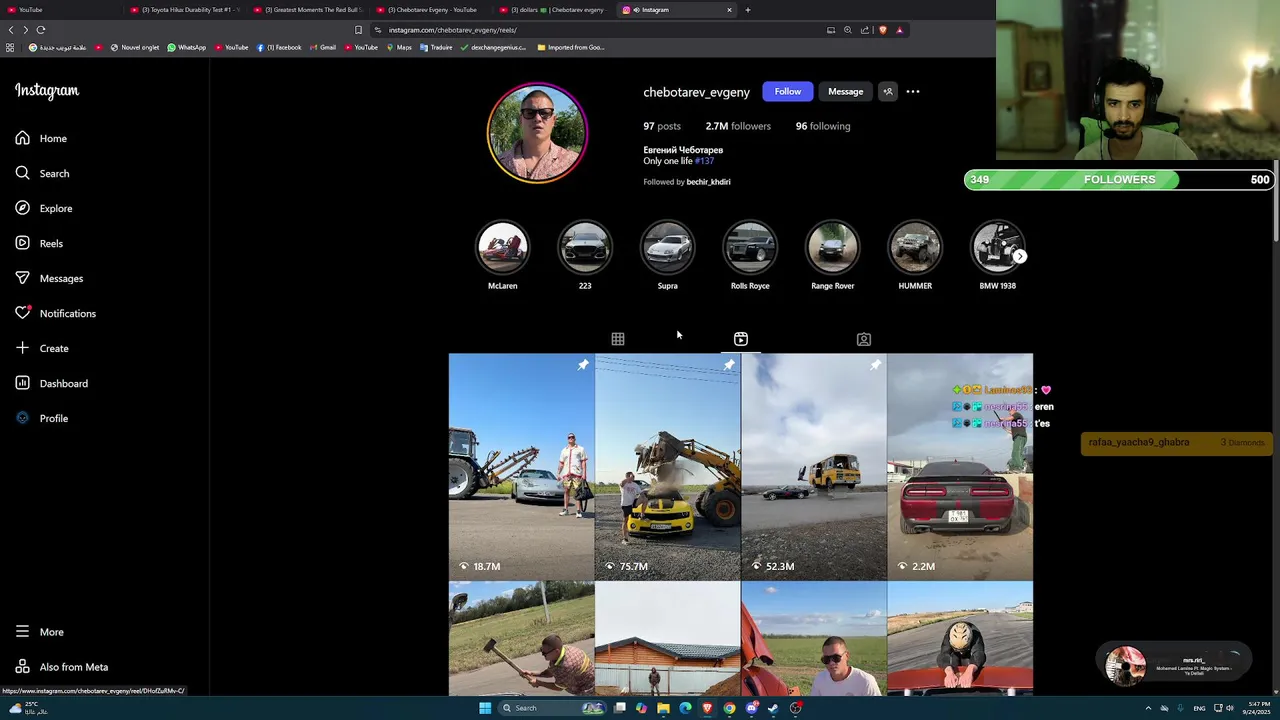Click the Message button on the profile

pyautogui.click(x=845, y=92)
